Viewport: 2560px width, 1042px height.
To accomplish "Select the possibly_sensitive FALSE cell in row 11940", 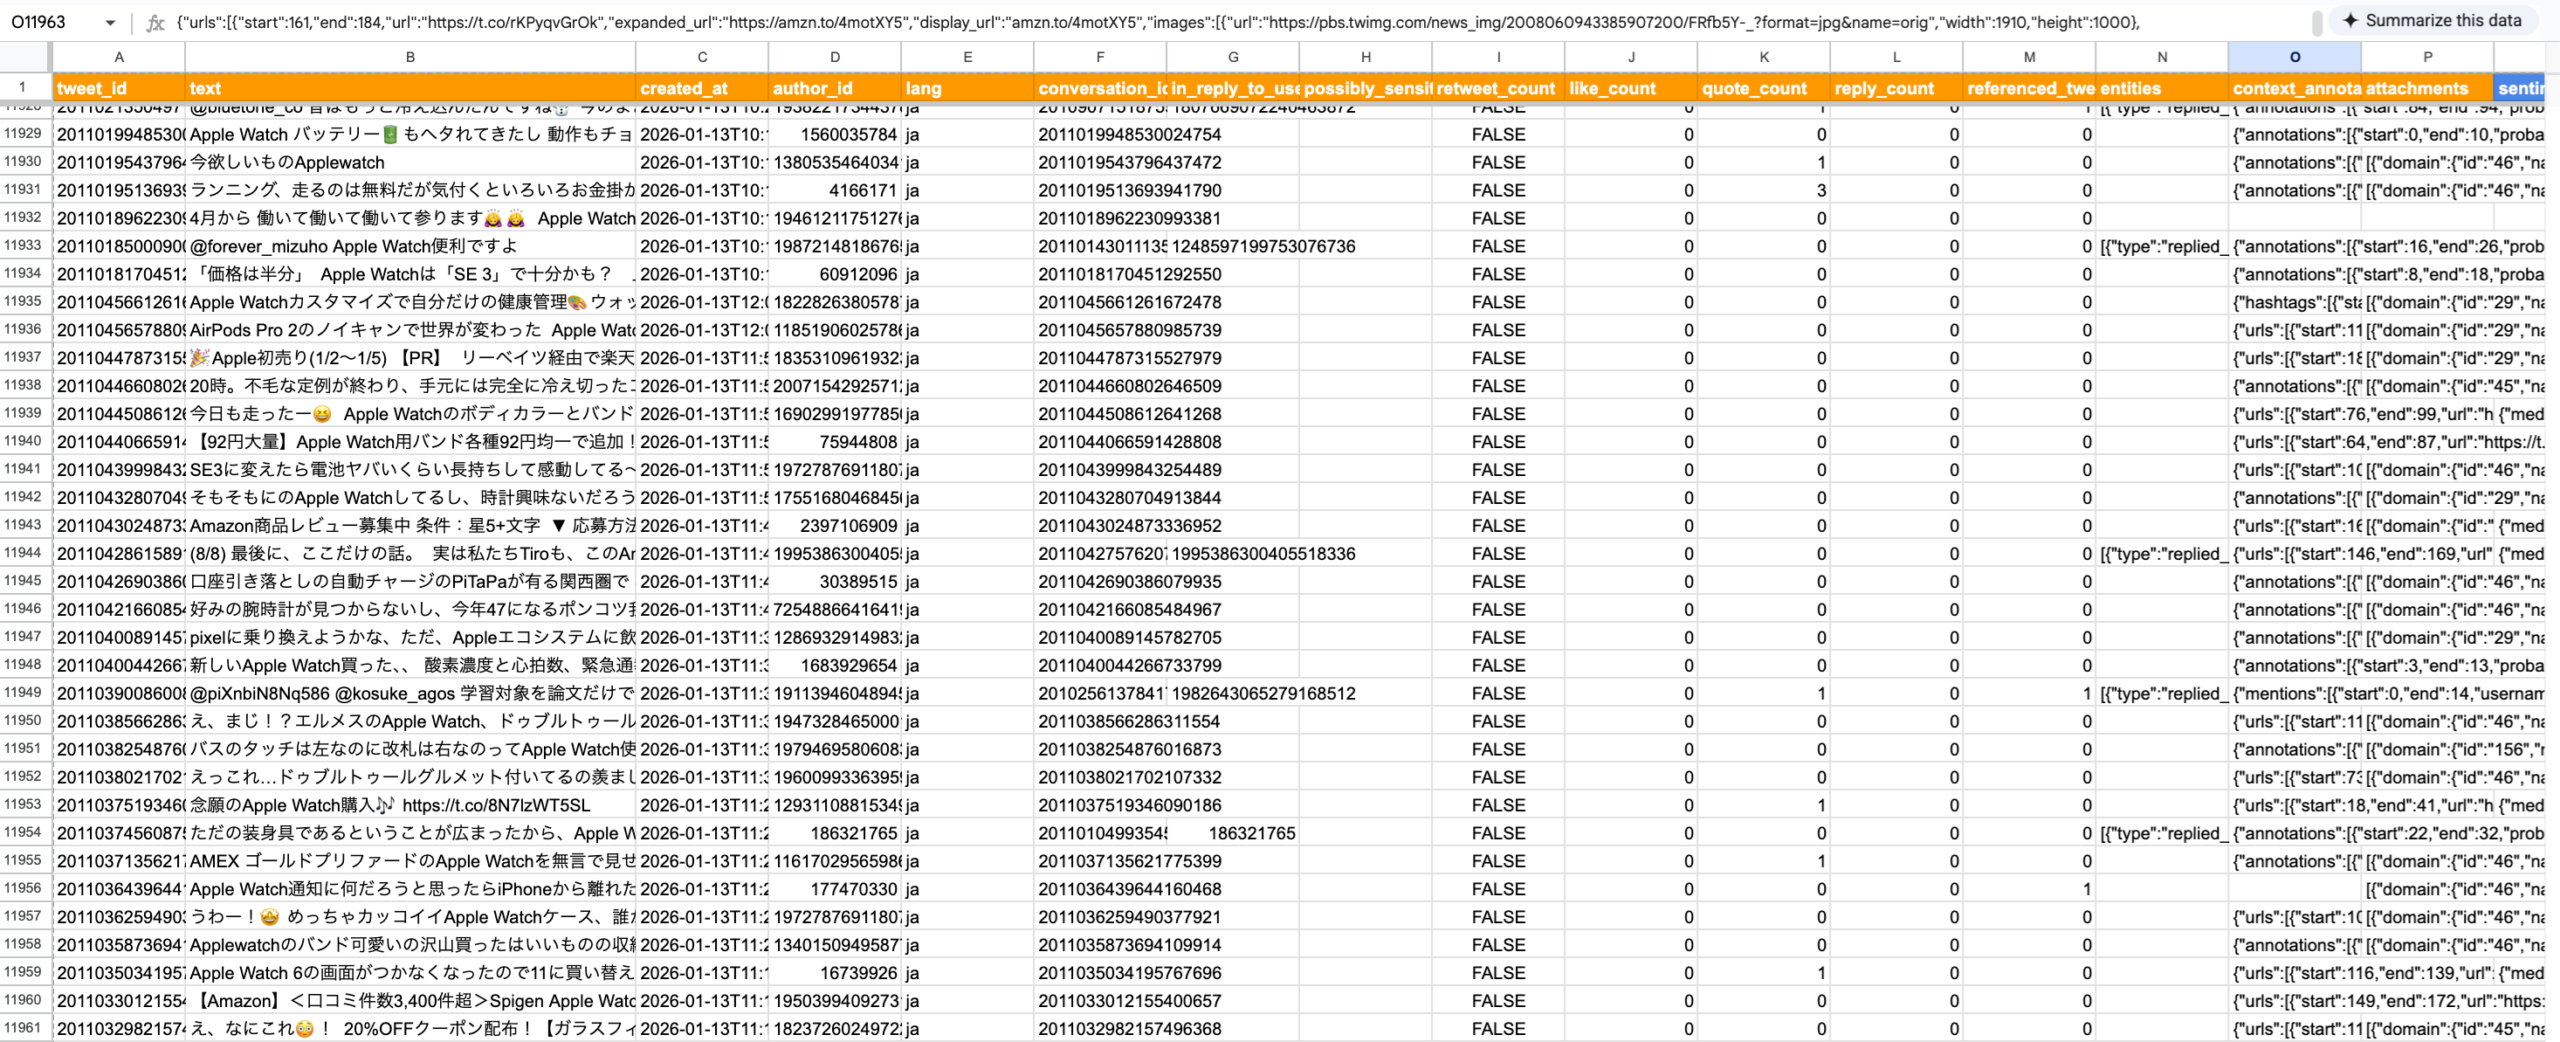I will (x=1497, y=441).
